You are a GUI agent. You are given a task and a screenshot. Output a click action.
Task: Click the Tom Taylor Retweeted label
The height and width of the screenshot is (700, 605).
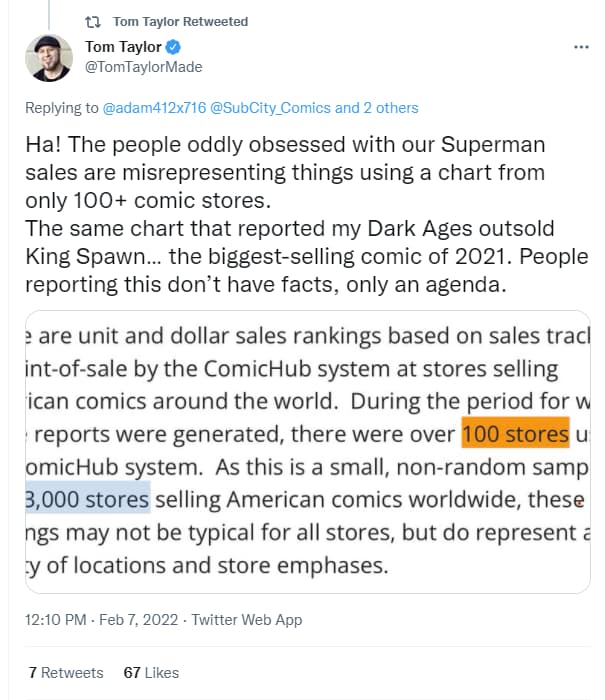point(180,21)
